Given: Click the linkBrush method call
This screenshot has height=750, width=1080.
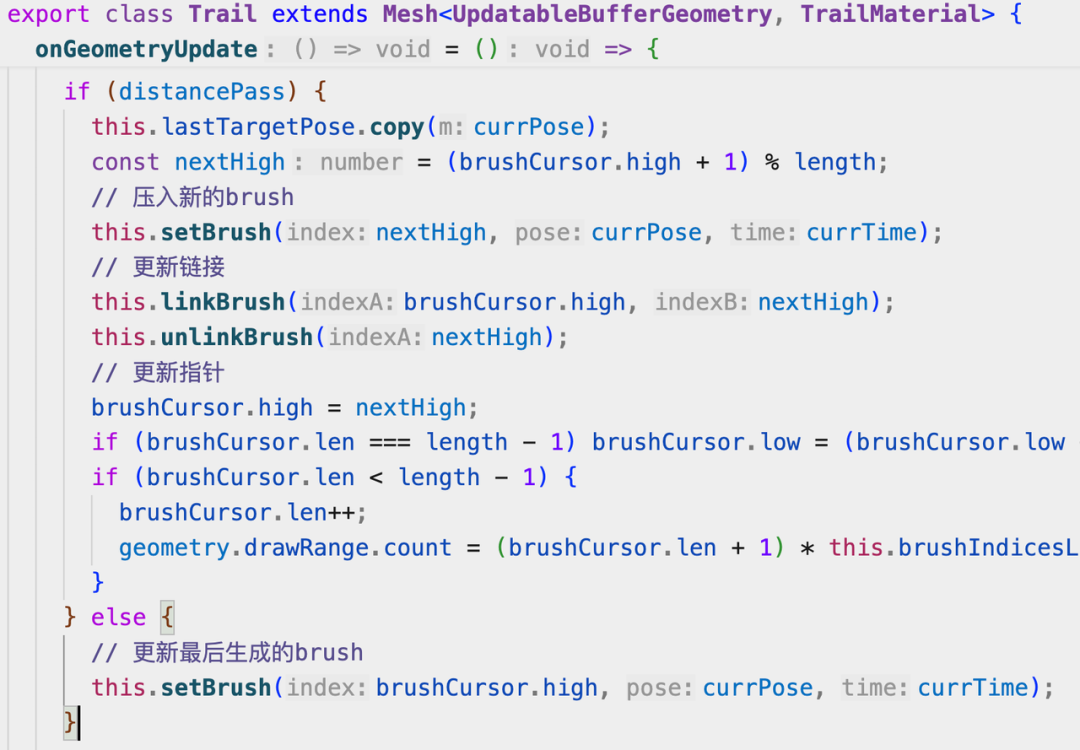Looking at the screenshot, I should point(223,302).
